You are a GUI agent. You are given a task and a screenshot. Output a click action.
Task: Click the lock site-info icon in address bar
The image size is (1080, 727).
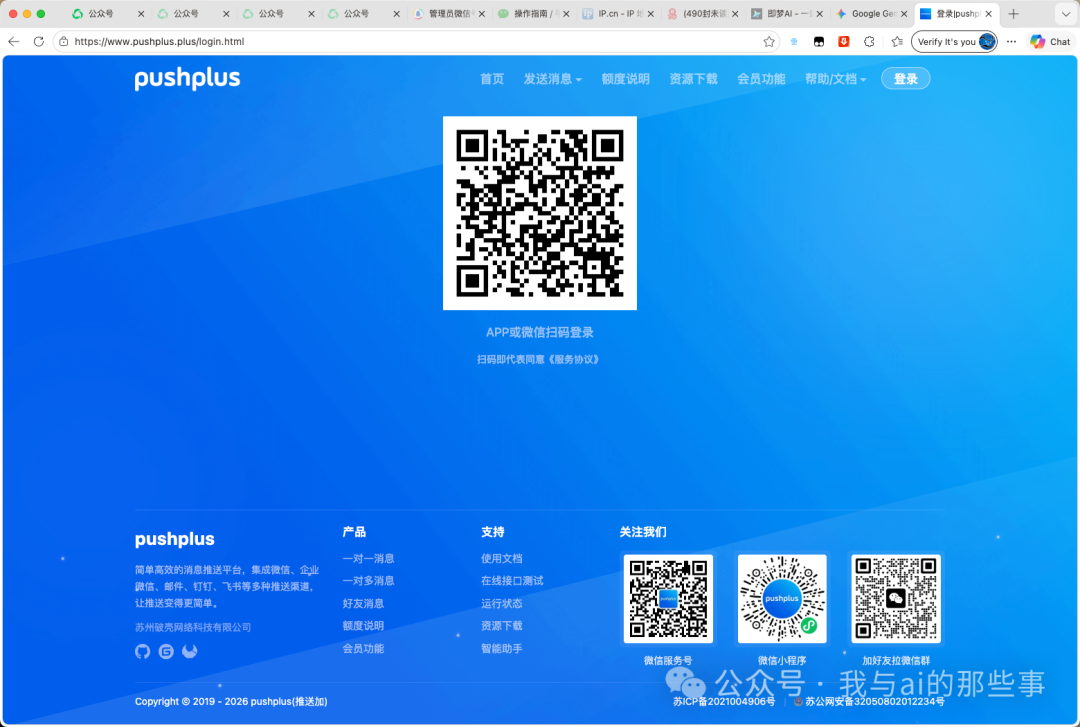pyautogui.click(x=63, y=41)
